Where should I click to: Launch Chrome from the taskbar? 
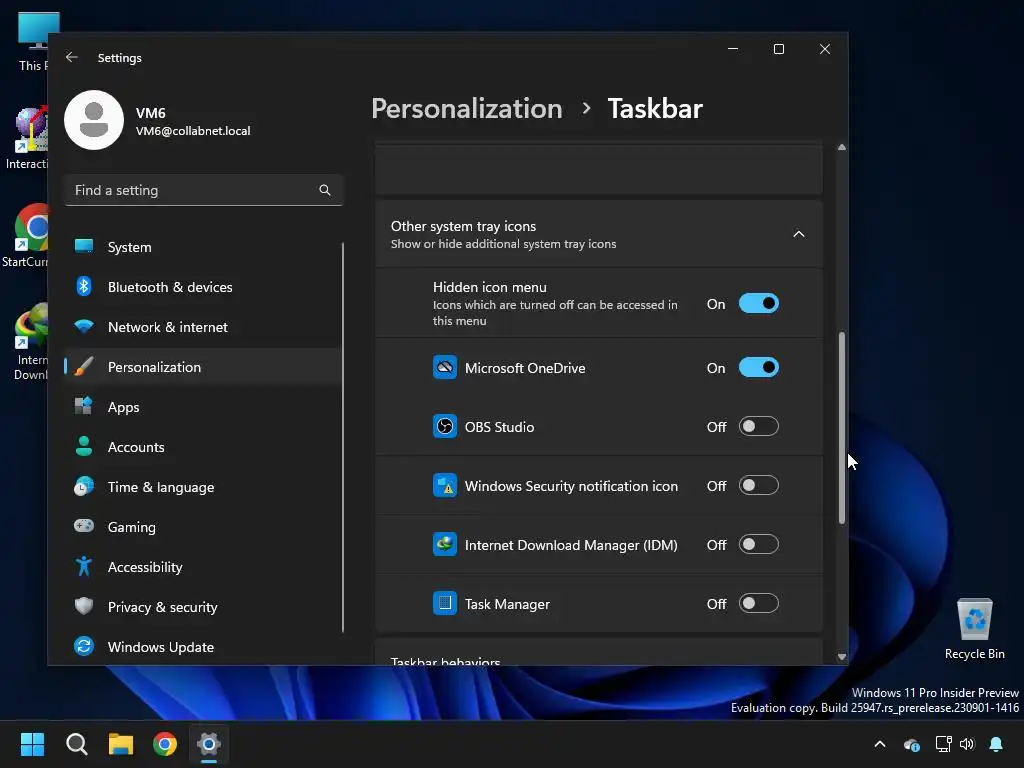tap(165, 744)
